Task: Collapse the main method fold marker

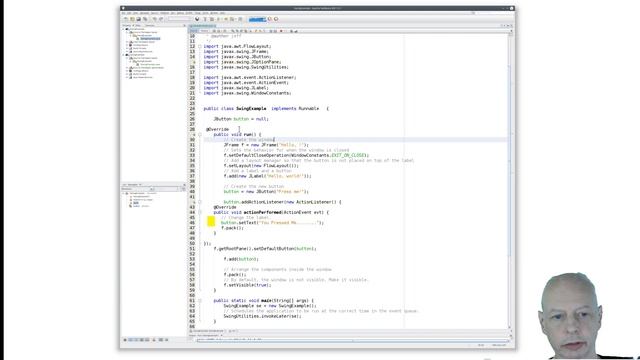Action: click(x=200, y=300)
